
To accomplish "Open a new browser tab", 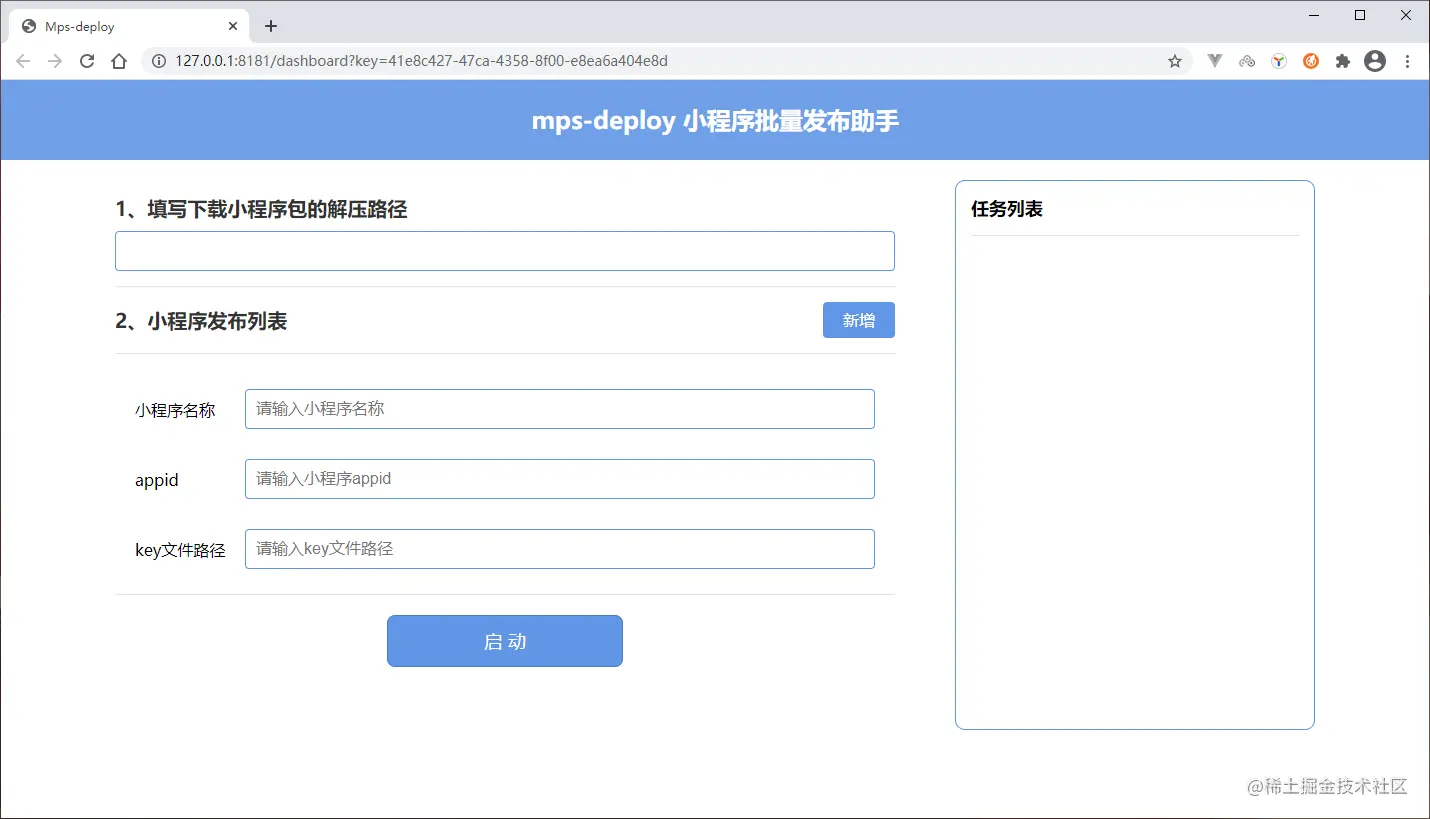I will point(270,26).
